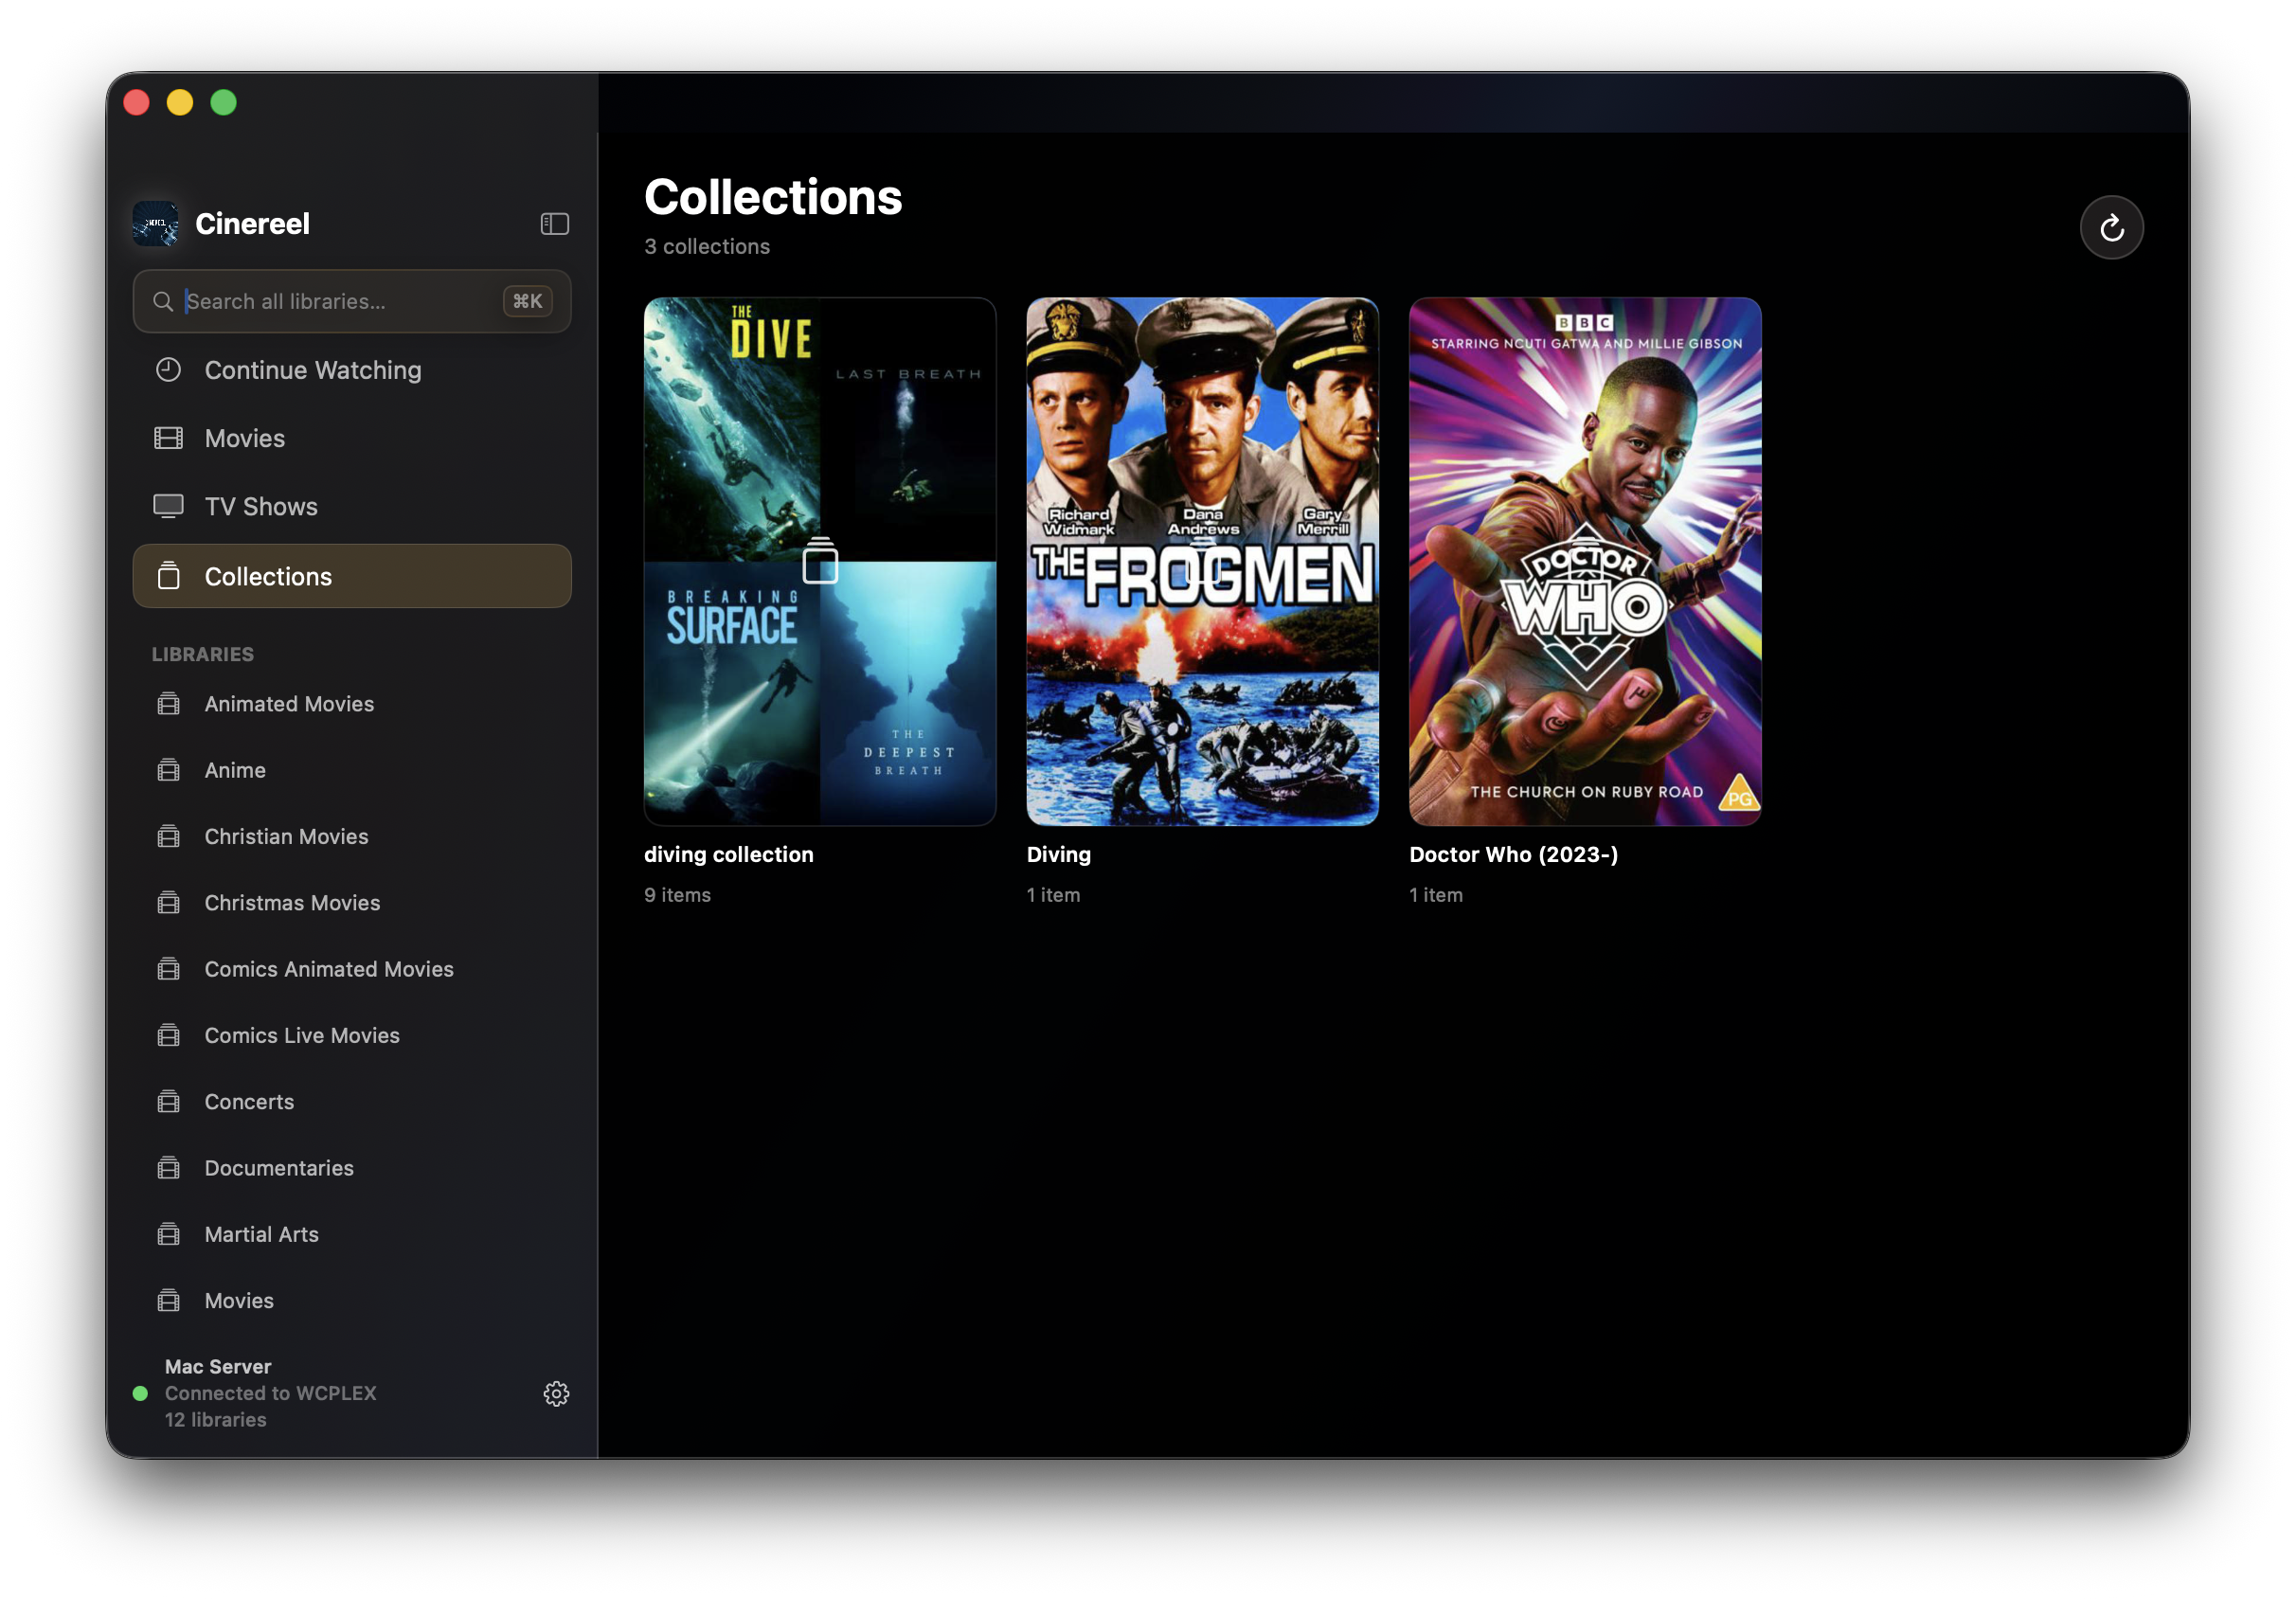Screen dimensions: 2296x1599
Task: Click the Collections page heading
Action: (773, 197)
